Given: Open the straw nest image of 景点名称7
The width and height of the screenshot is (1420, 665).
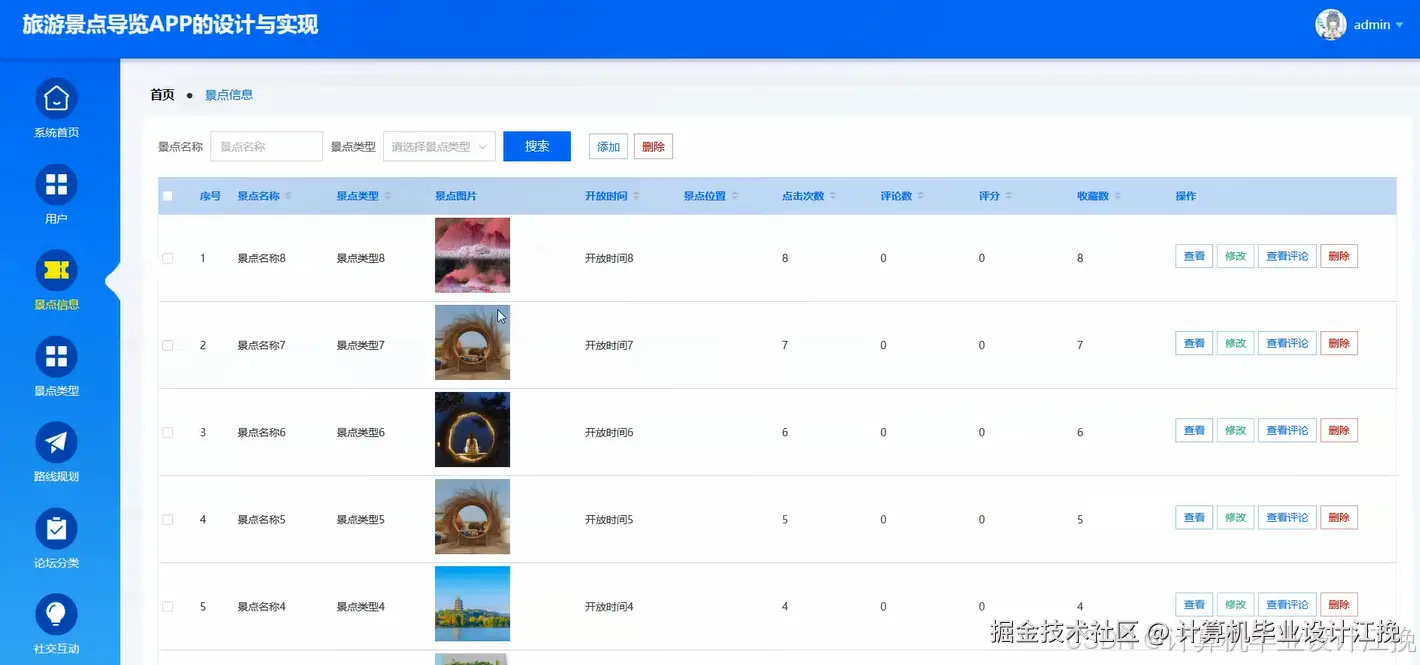Looking at the screenshot, I should (x=472, y=342).
